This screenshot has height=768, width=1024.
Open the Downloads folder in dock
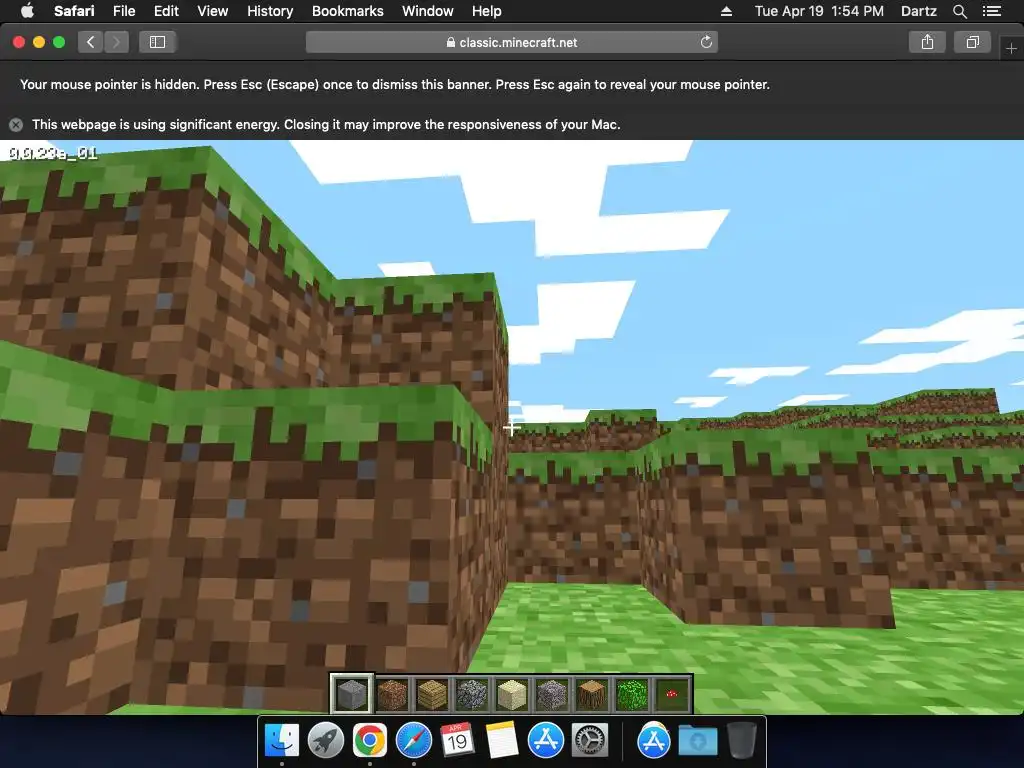[x=697, y=741]
